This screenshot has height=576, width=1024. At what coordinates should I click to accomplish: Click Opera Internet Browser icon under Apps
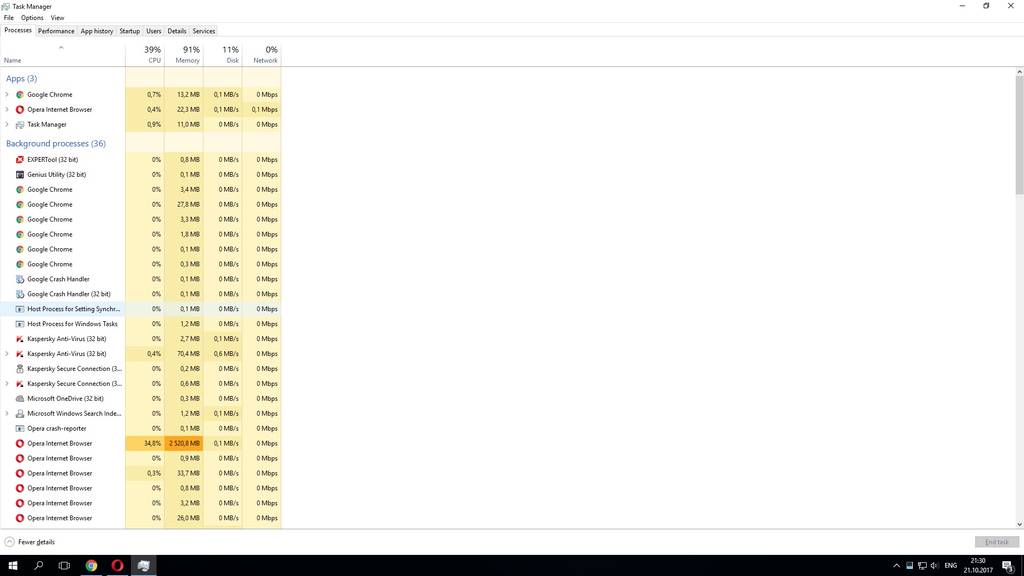click(20, 110)
